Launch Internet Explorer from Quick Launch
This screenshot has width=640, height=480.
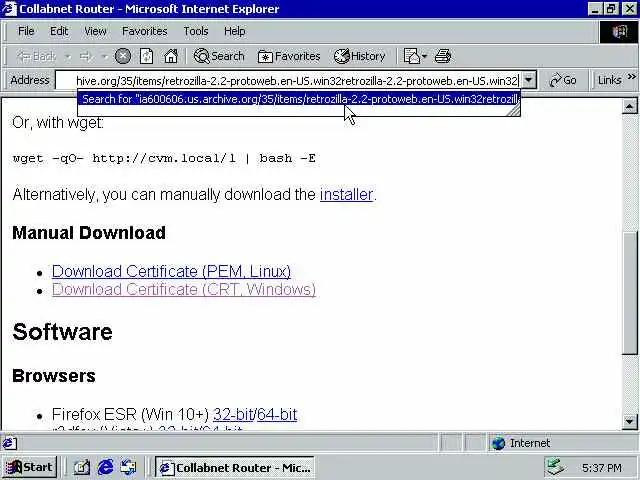(105, 467)
